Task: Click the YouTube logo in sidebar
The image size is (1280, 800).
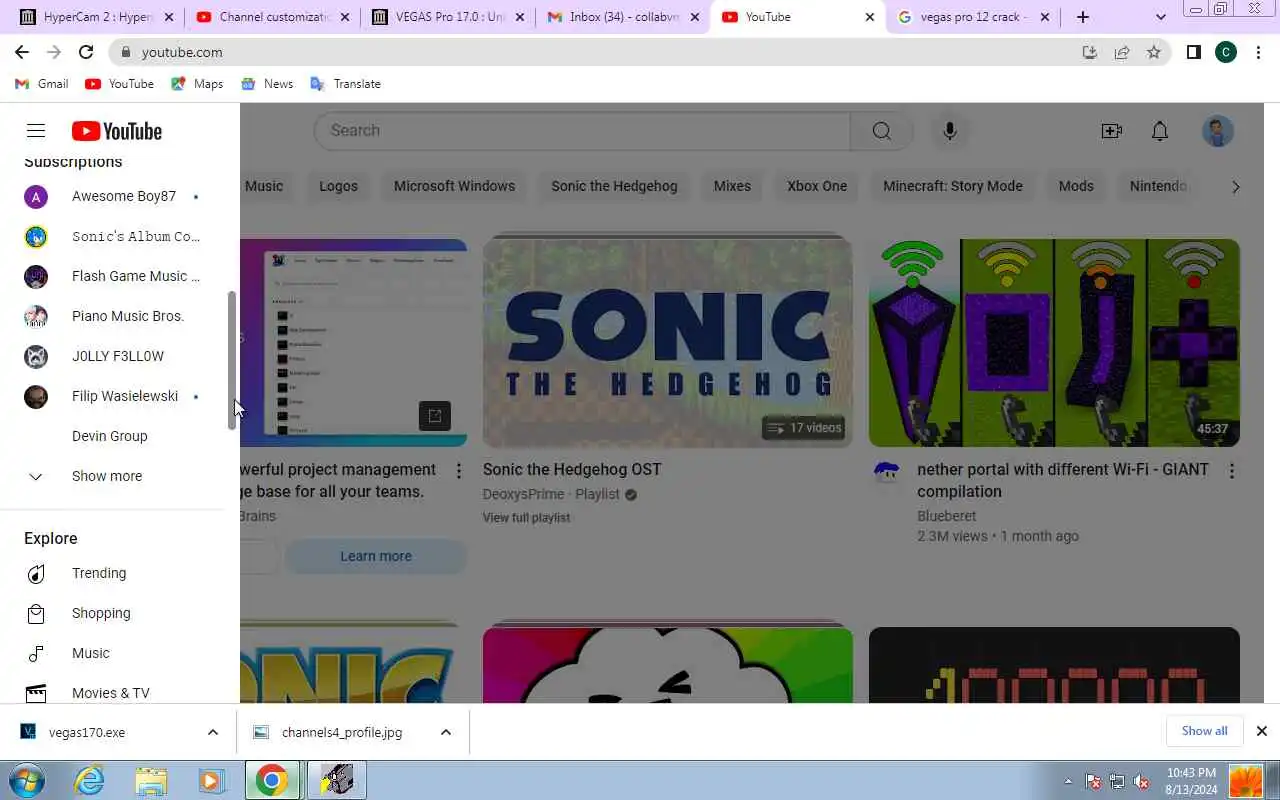Action: (x=117, y=131)
